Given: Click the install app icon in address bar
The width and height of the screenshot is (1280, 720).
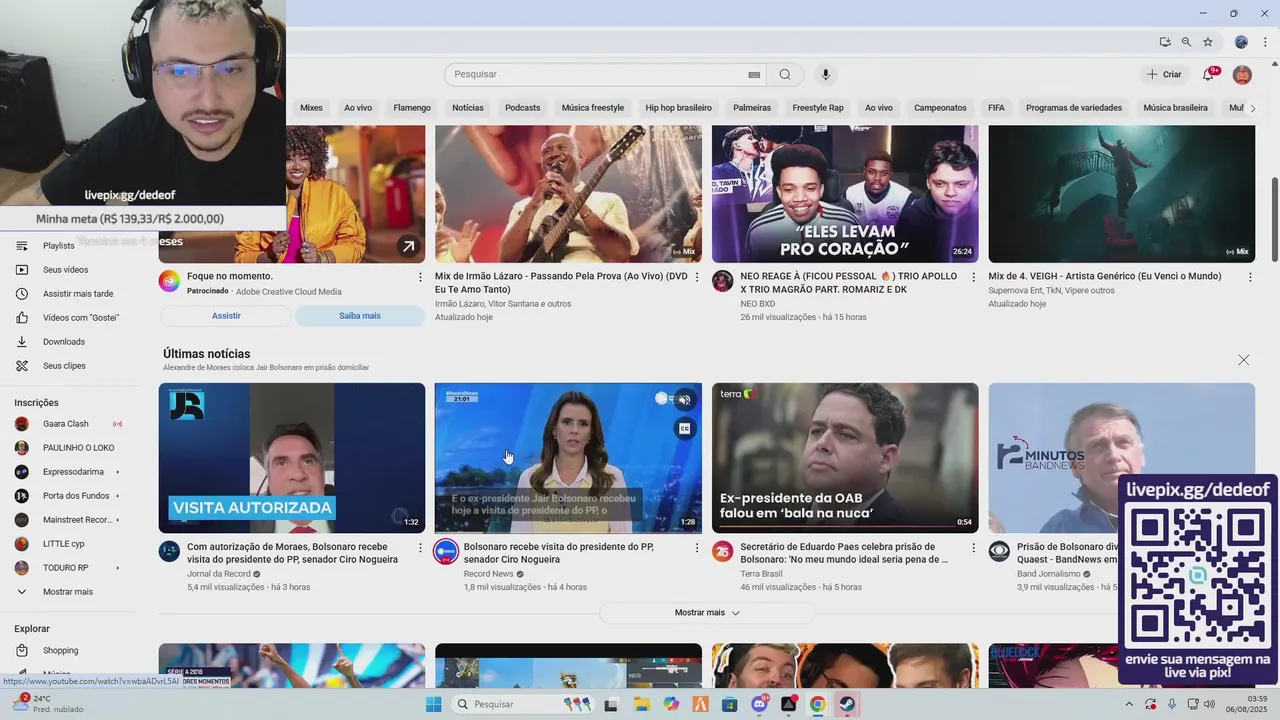Looking at the screenshot, I should coord(1165,42).
